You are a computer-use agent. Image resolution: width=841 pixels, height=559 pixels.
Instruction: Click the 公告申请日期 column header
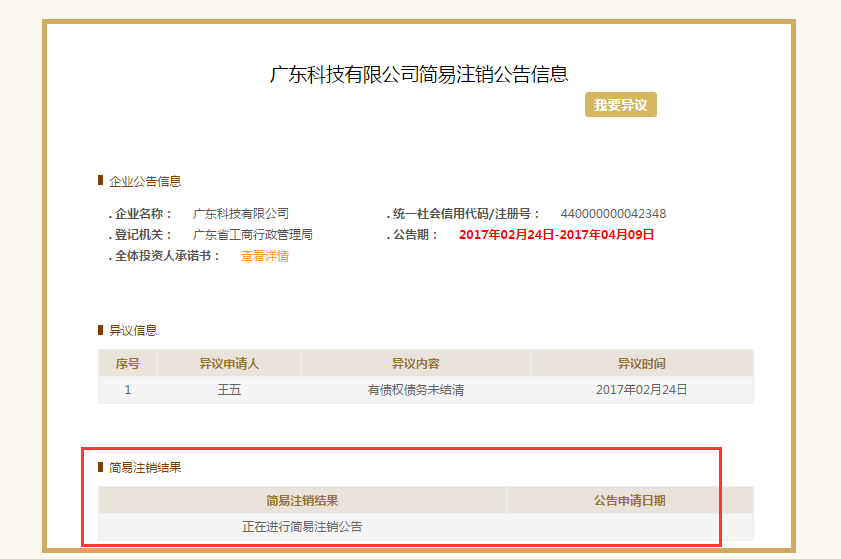(x=629, y=500)
